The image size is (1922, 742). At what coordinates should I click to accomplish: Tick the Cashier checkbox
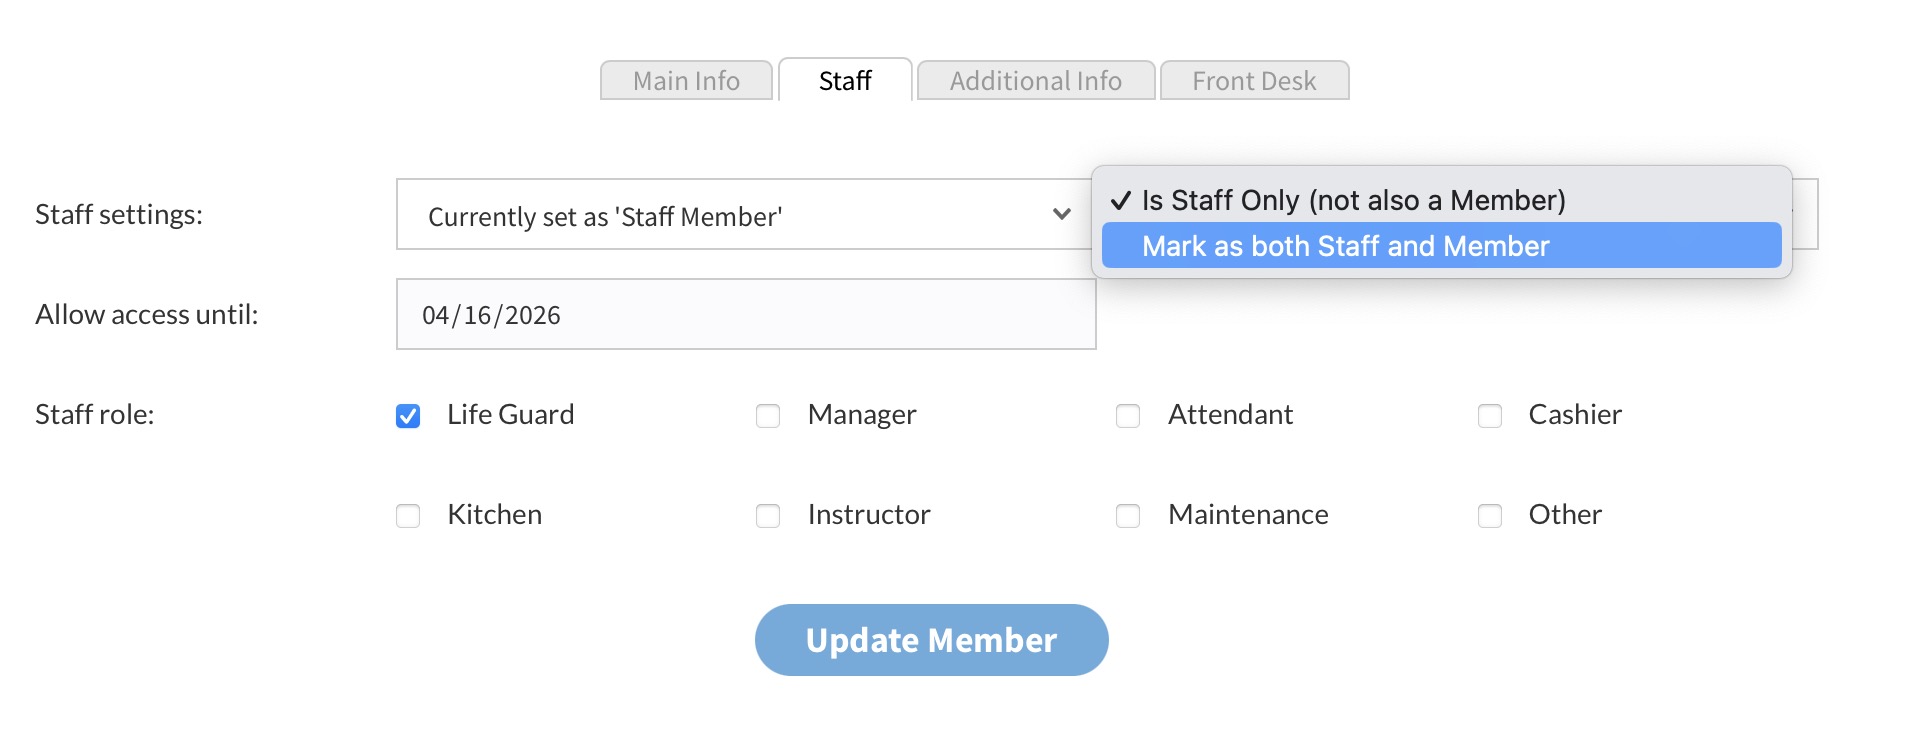coord(1490,416)
